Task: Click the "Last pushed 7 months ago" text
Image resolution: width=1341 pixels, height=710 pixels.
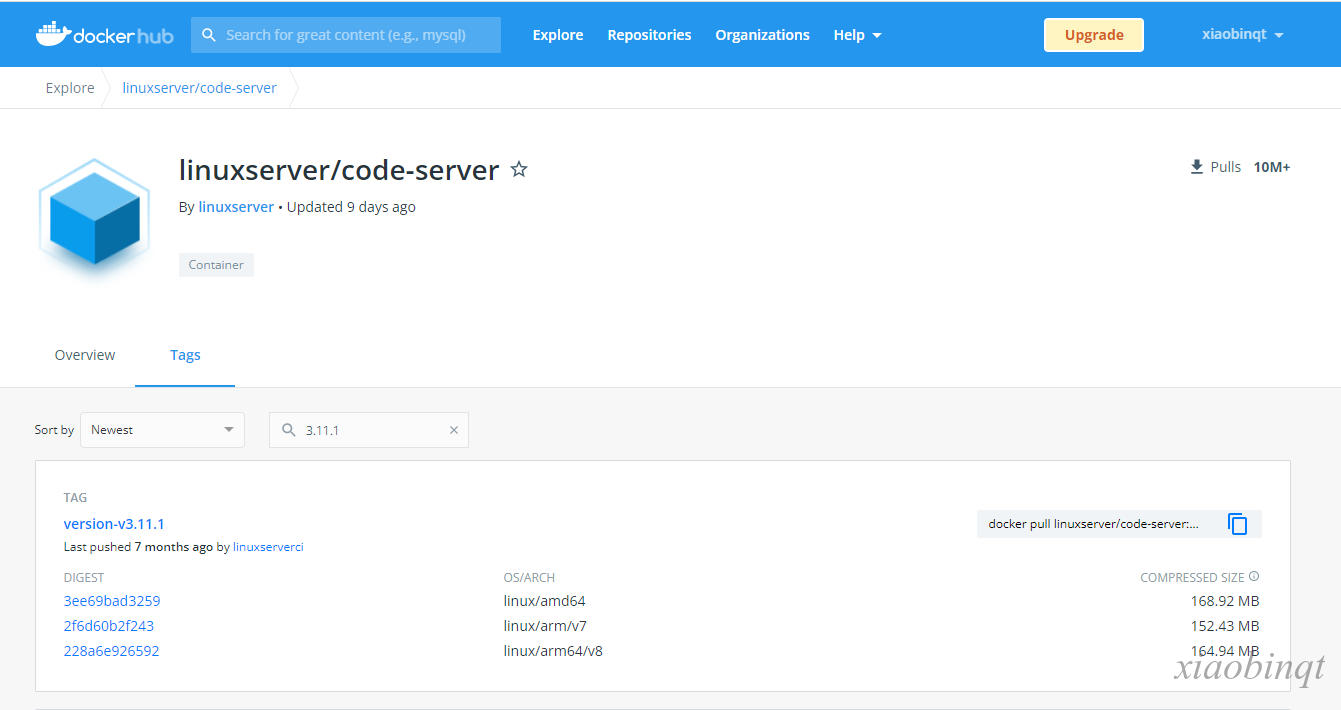Action: pos(138,547)
